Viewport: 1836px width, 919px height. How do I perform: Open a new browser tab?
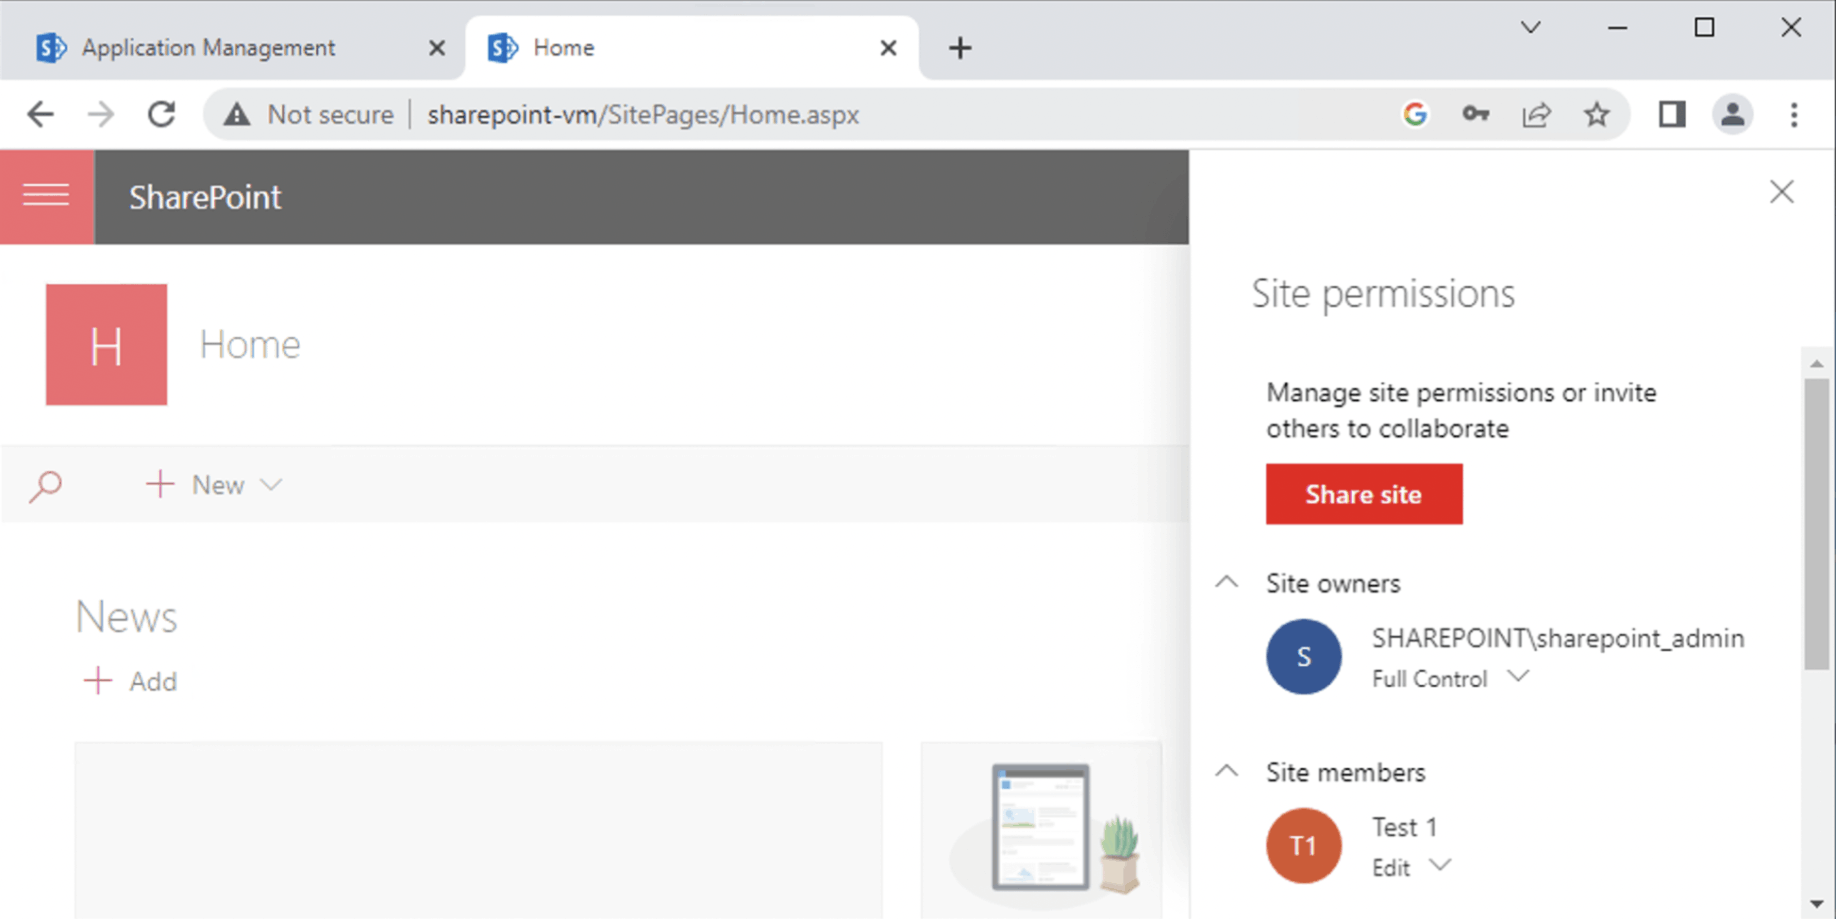point(960,48)
